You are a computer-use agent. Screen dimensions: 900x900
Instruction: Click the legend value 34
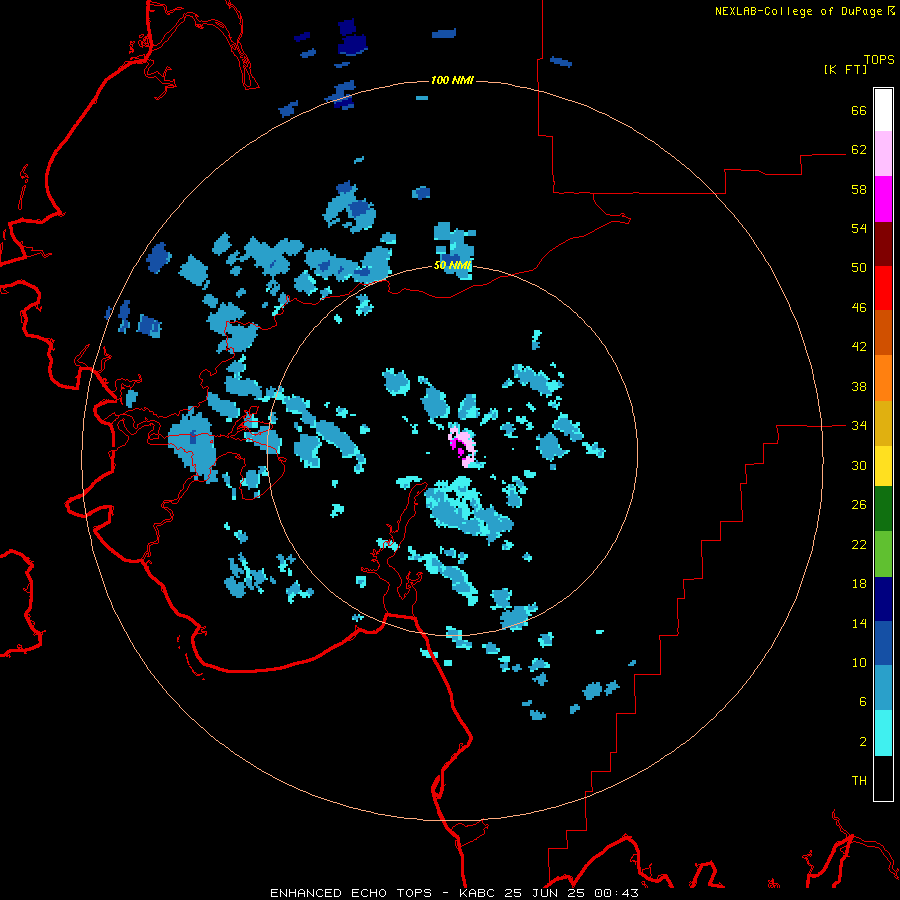pyautogui.click(x=859, y=425)
